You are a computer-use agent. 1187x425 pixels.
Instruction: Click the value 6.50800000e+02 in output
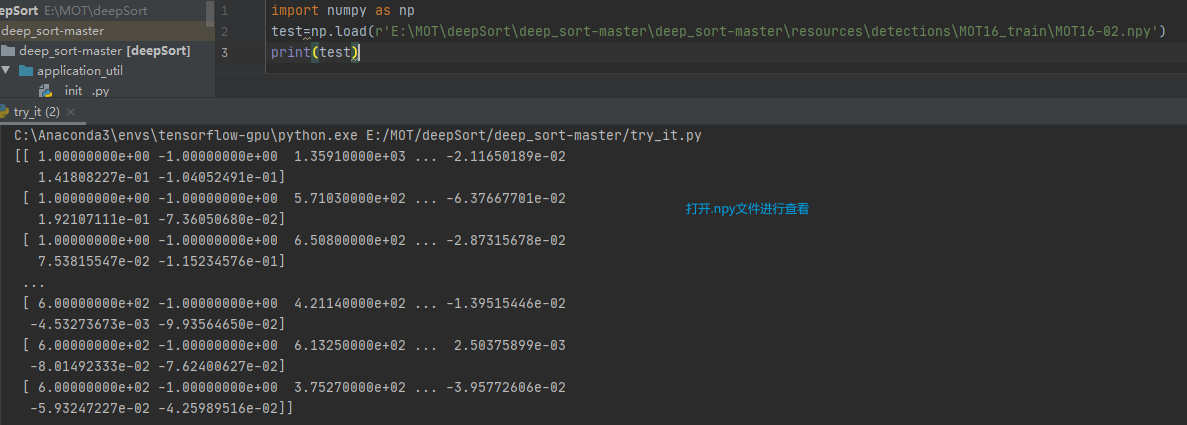tap(350, 240)
